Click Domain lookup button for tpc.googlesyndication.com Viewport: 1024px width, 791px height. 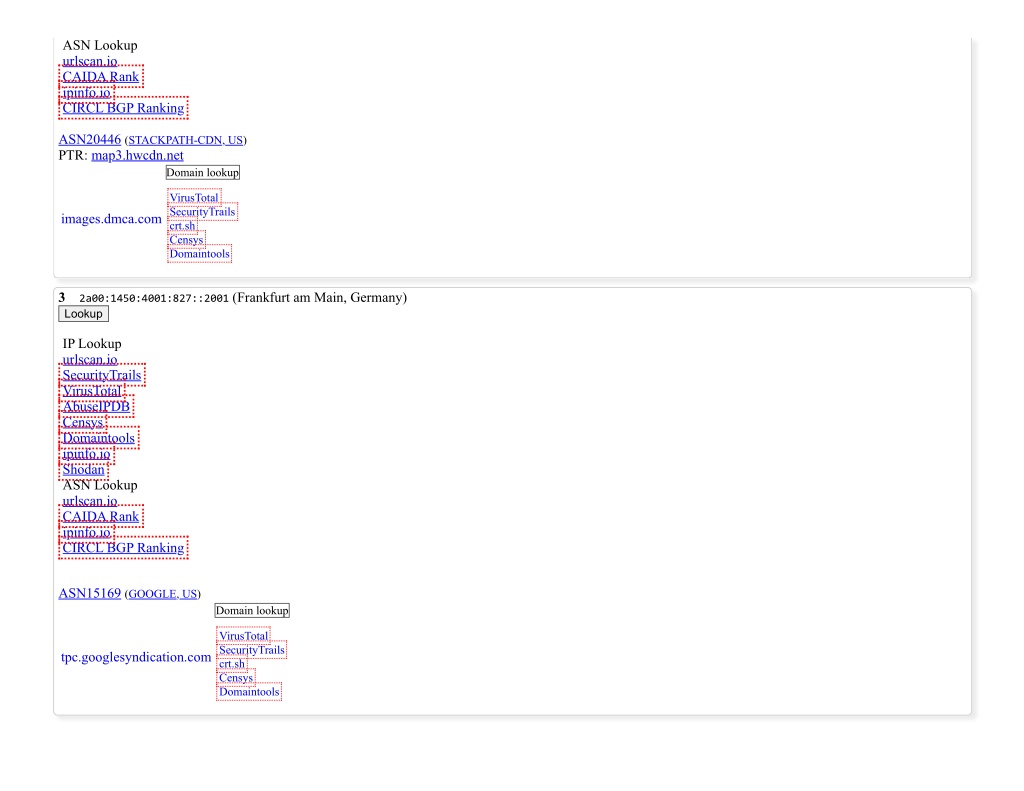252,611
